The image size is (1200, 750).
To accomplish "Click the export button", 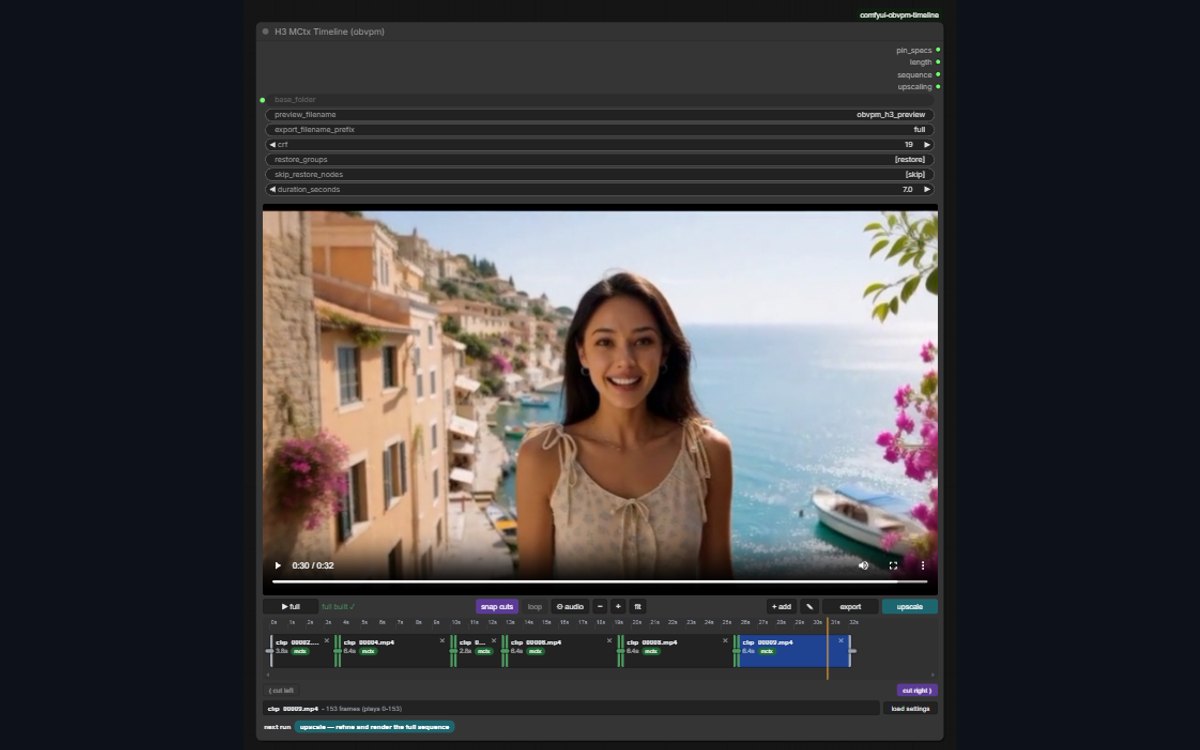I will tap(850, 606).
